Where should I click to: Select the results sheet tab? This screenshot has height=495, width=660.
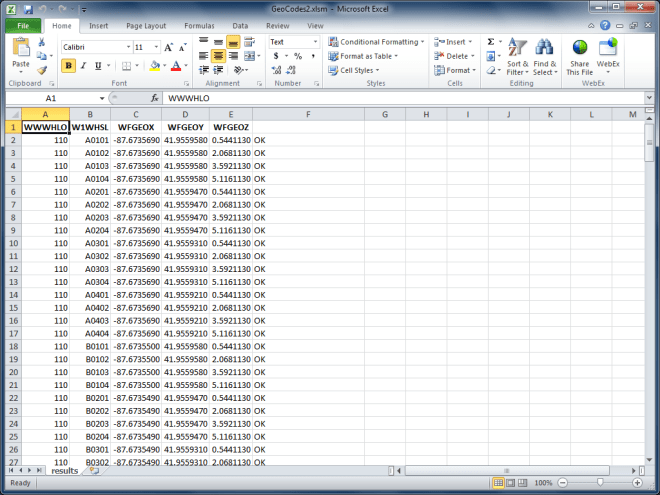(x=65, y=470)
